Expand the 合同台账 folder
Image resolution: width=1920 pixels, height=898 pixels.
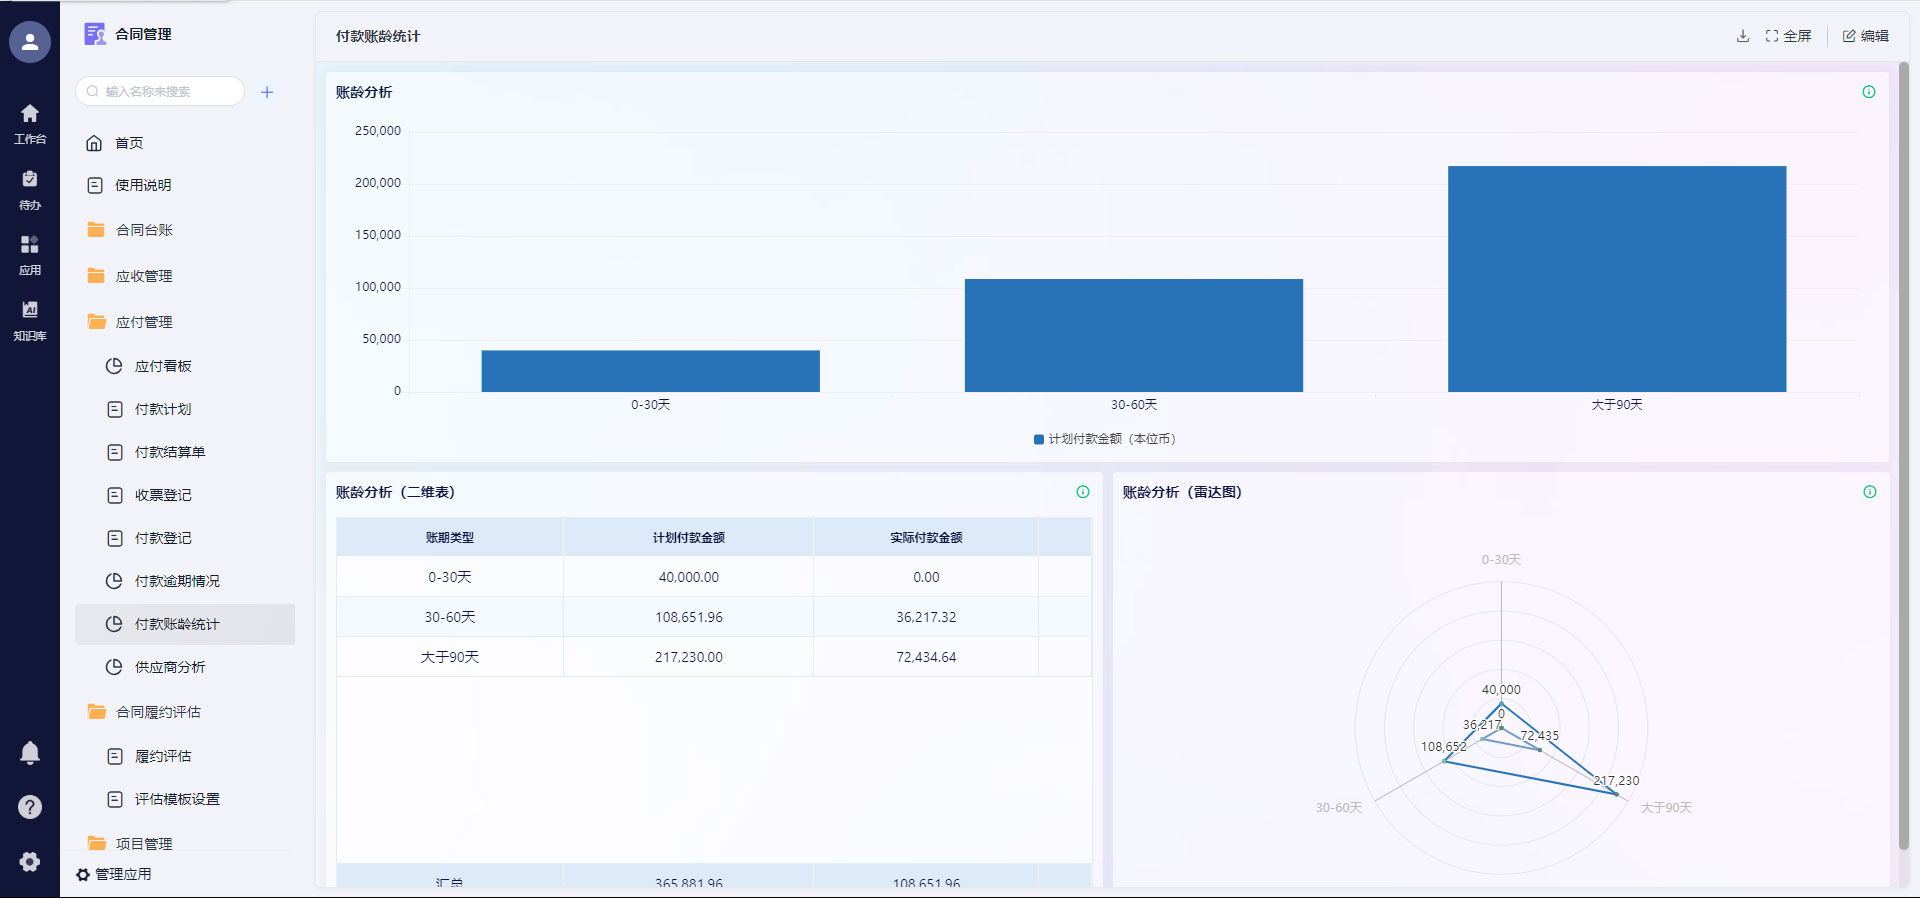144,230
